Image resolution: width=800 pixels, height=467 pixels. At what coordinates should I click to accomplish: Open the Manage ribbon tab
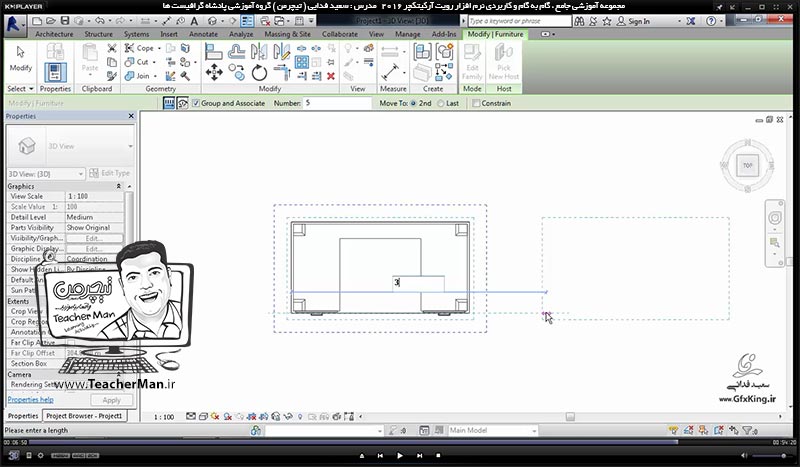408,34
